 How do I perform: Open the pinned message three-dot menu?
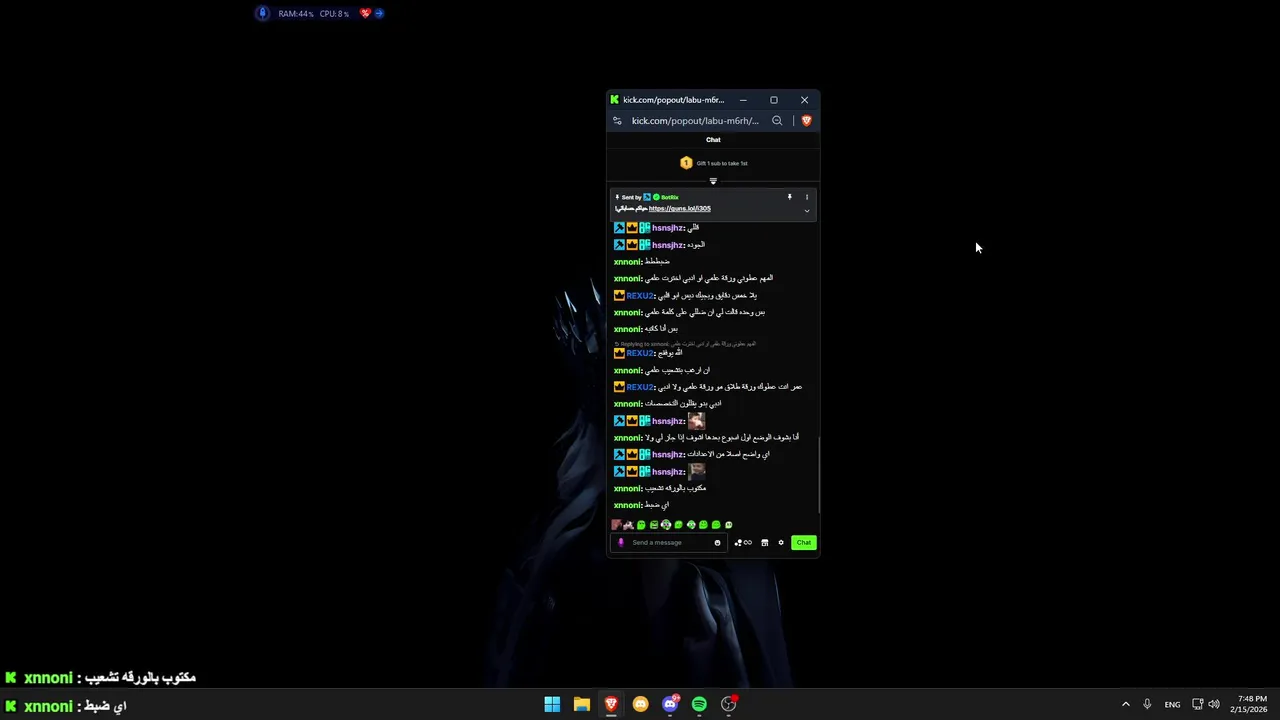pyautogui.click(x=807, y=197)
